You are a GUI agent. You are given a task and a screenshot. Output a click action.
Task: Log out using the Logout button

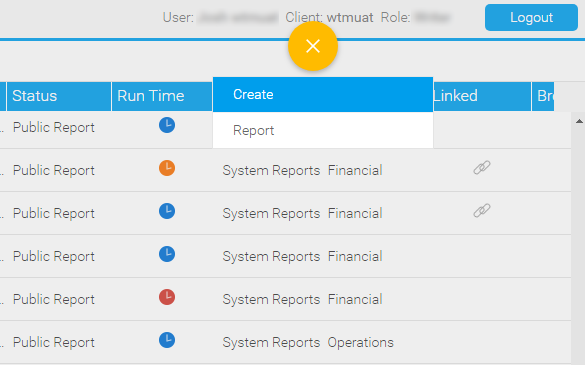click(531, 18)
